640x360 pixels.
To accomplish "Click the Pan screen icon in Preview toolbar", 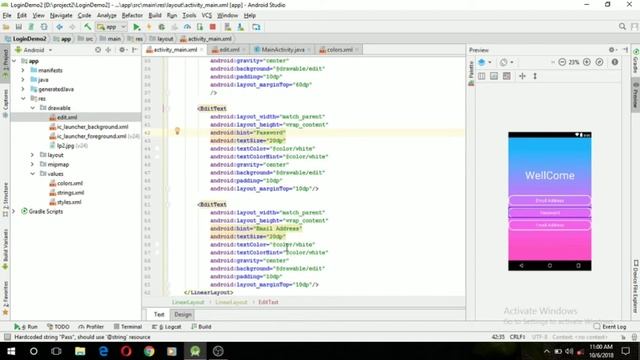I will coord(522,76).
